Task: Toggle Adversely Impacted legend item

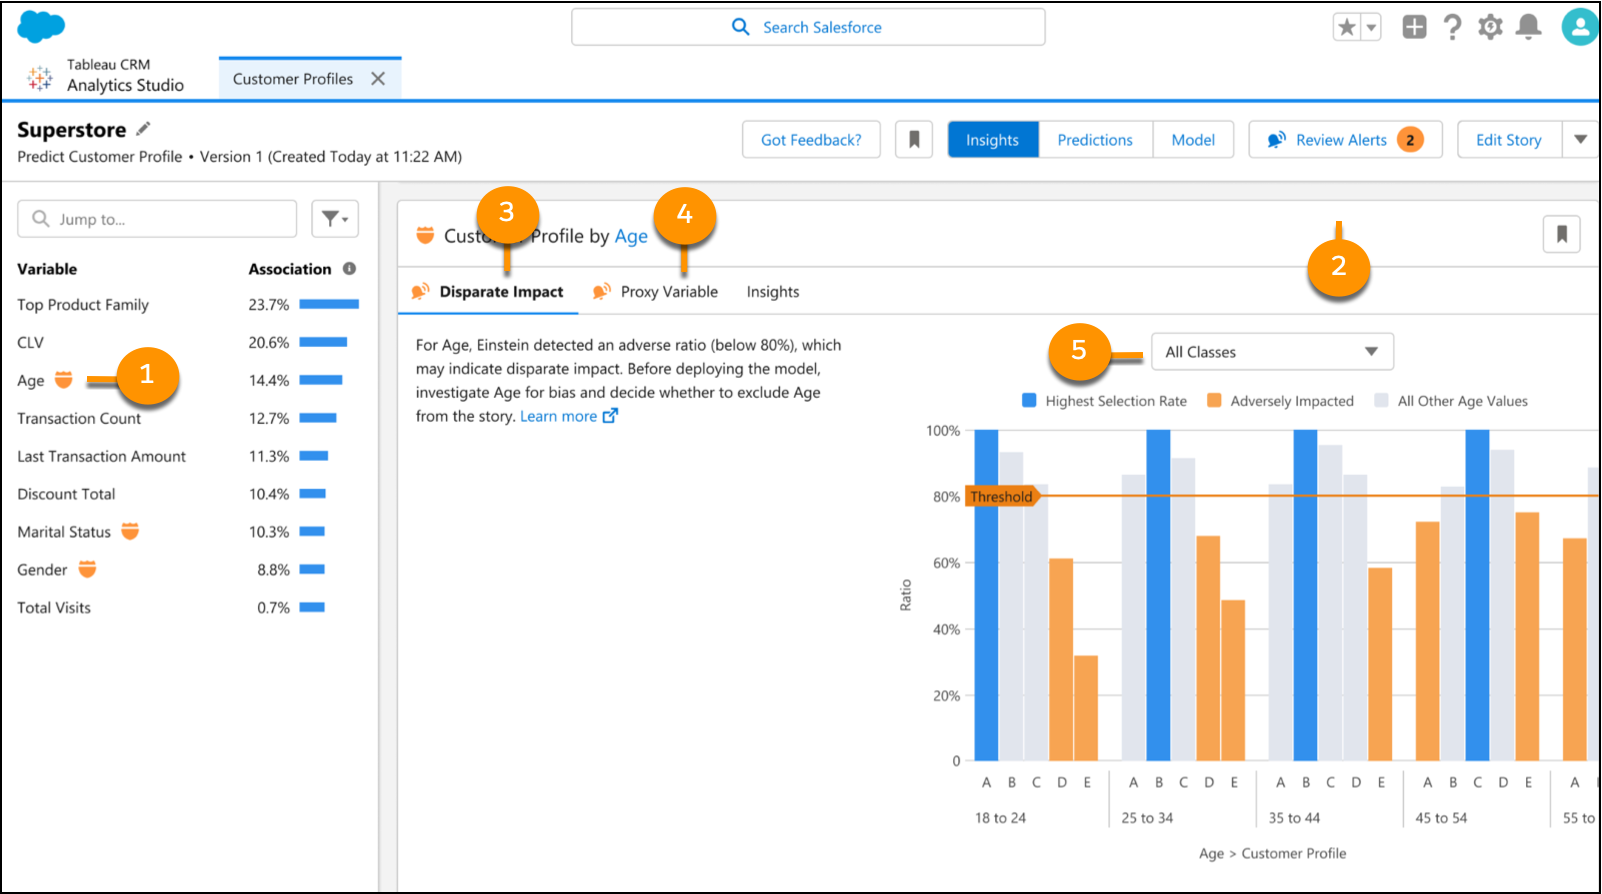Action: pos(1280,401)
